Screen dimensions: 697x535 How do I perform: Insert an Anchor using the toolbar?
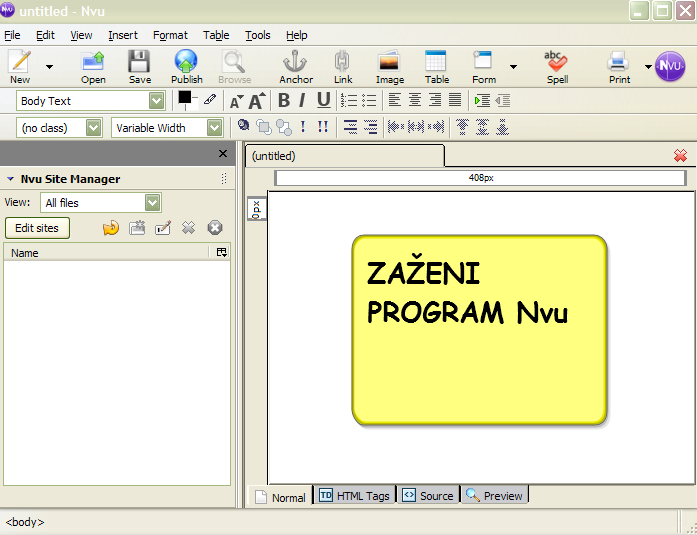[295, 66]
